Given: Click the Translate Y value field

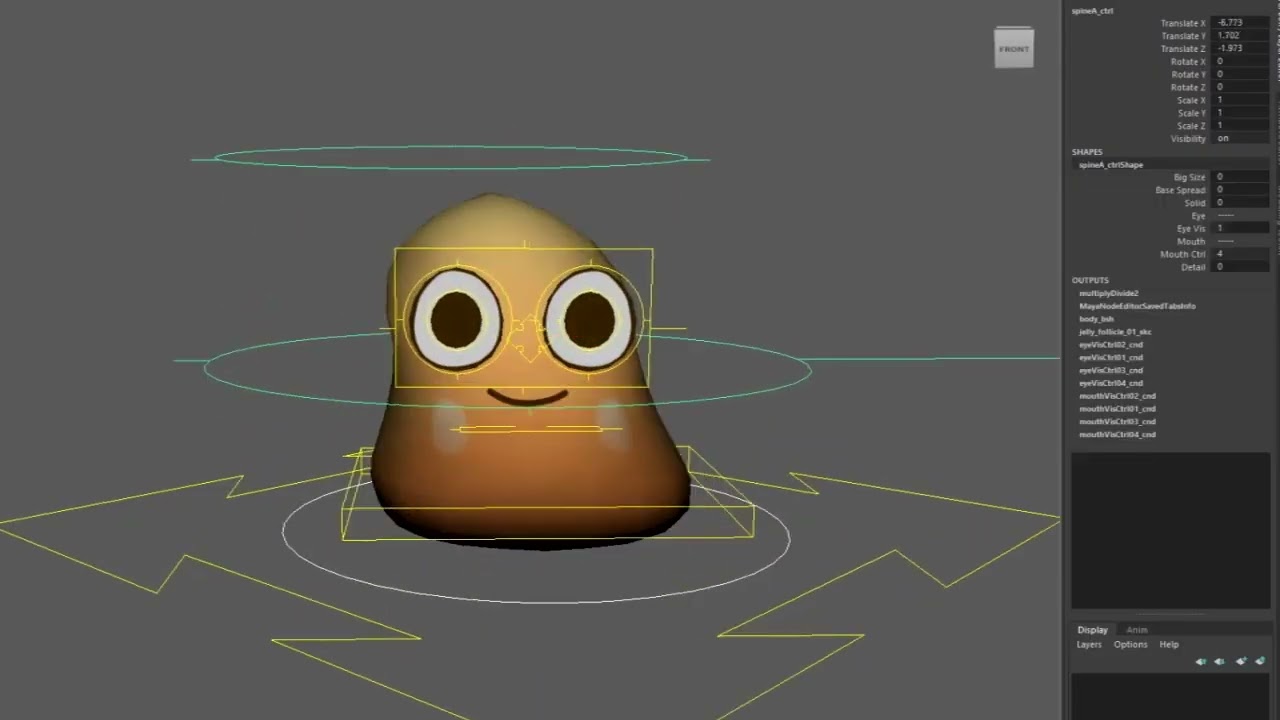Looking at the screenshot, I should [x=1240, y=36].
